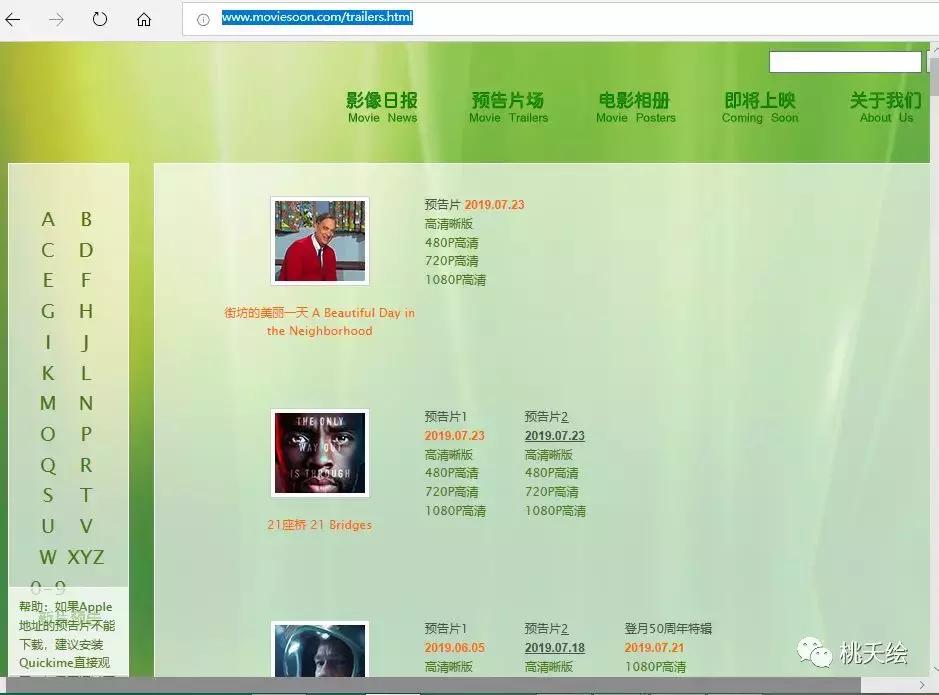The image size is (939, 695).
Task: Open 电影相册 Movie Posters
Action: 634,107
